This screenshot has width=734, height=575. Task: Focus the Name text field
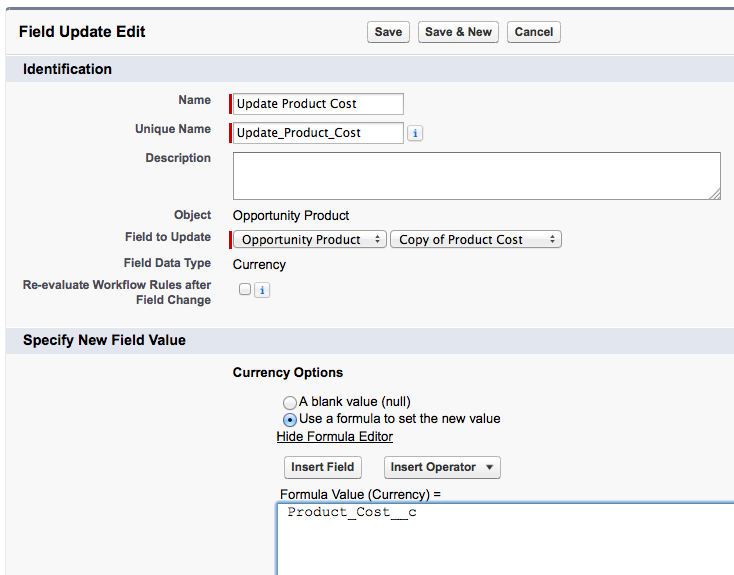(x=318, y=104)
